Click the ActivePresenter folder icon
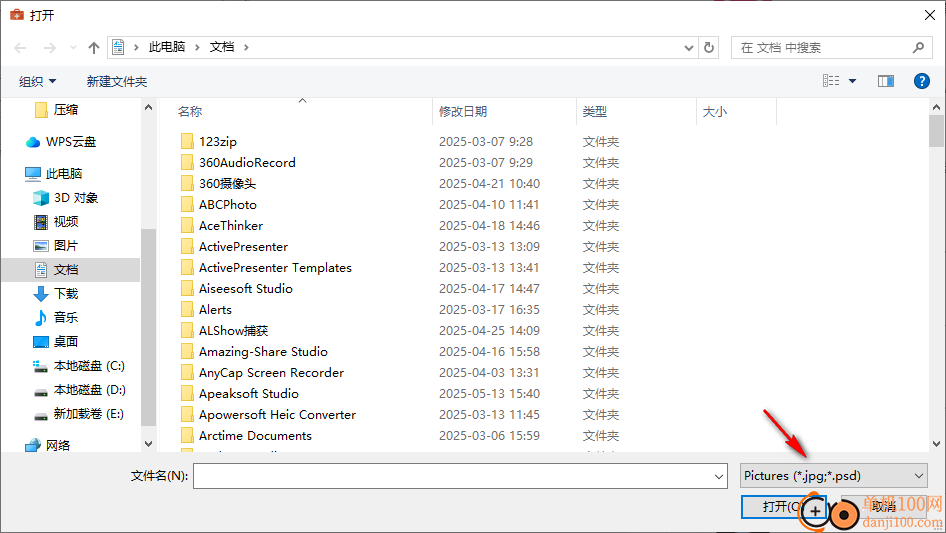 187,247
